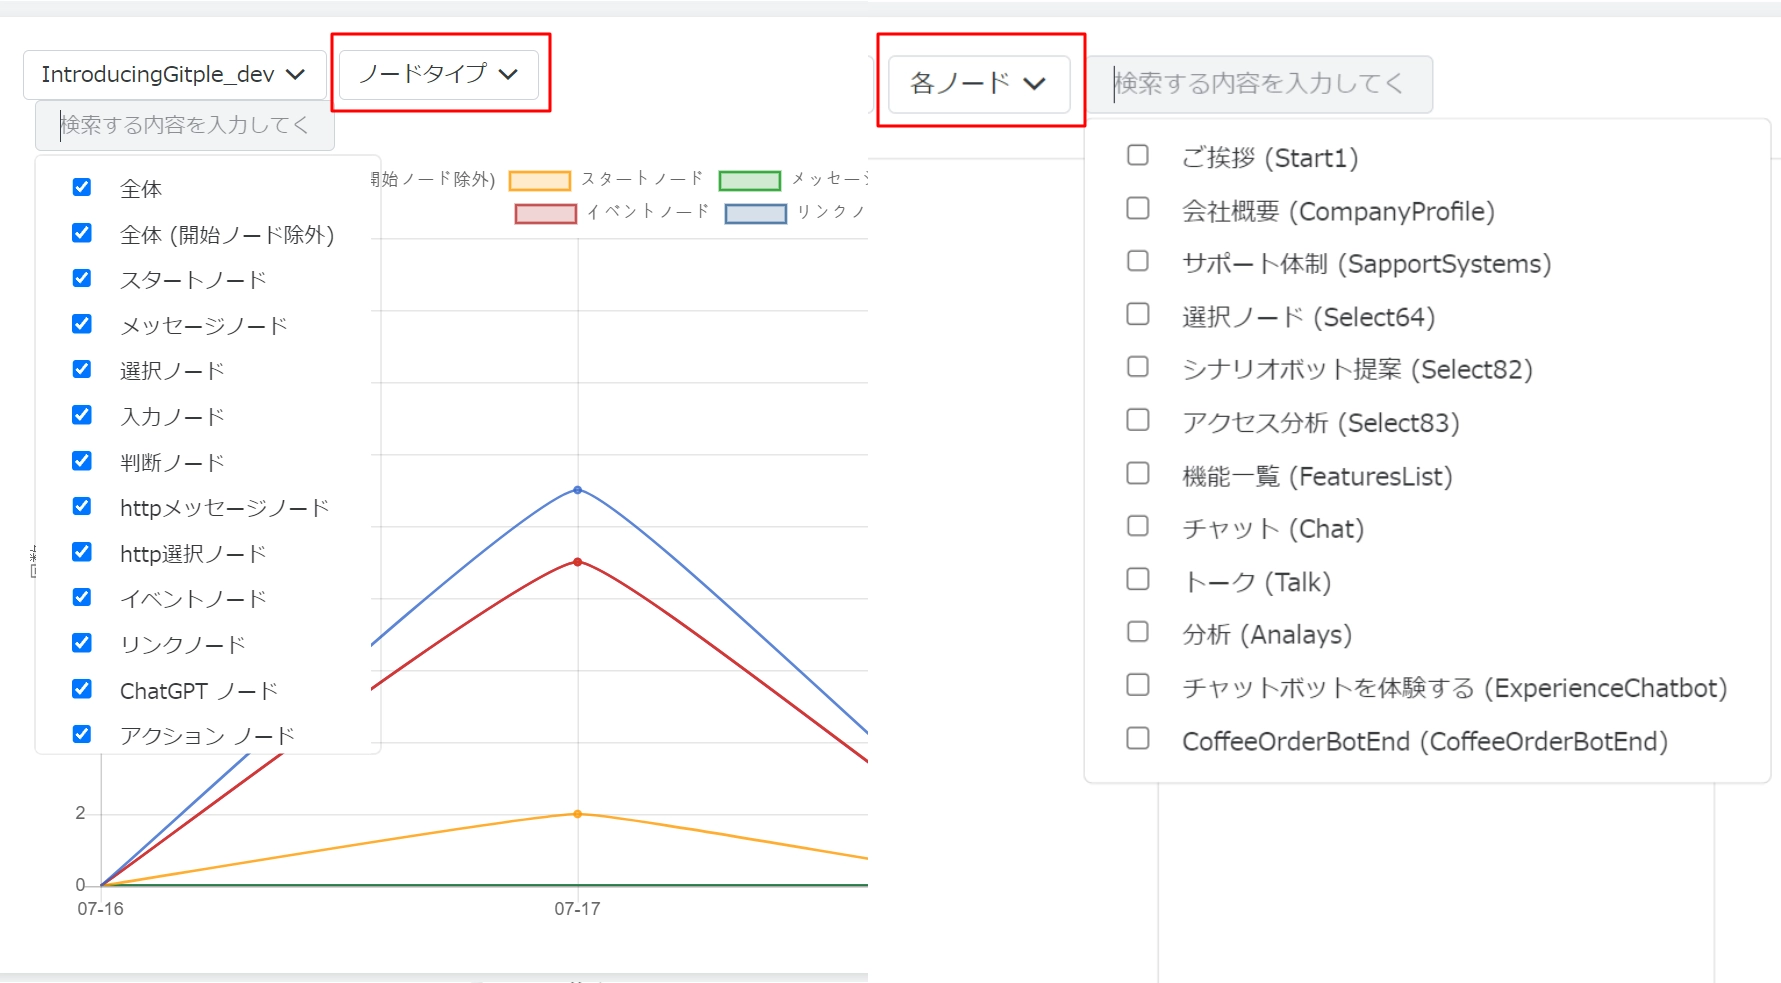Image resolution: width=1781 pixels, height=983 pixels.
Task: Uncheck the http選択ノード checkbox
Action: pos(82,552)
